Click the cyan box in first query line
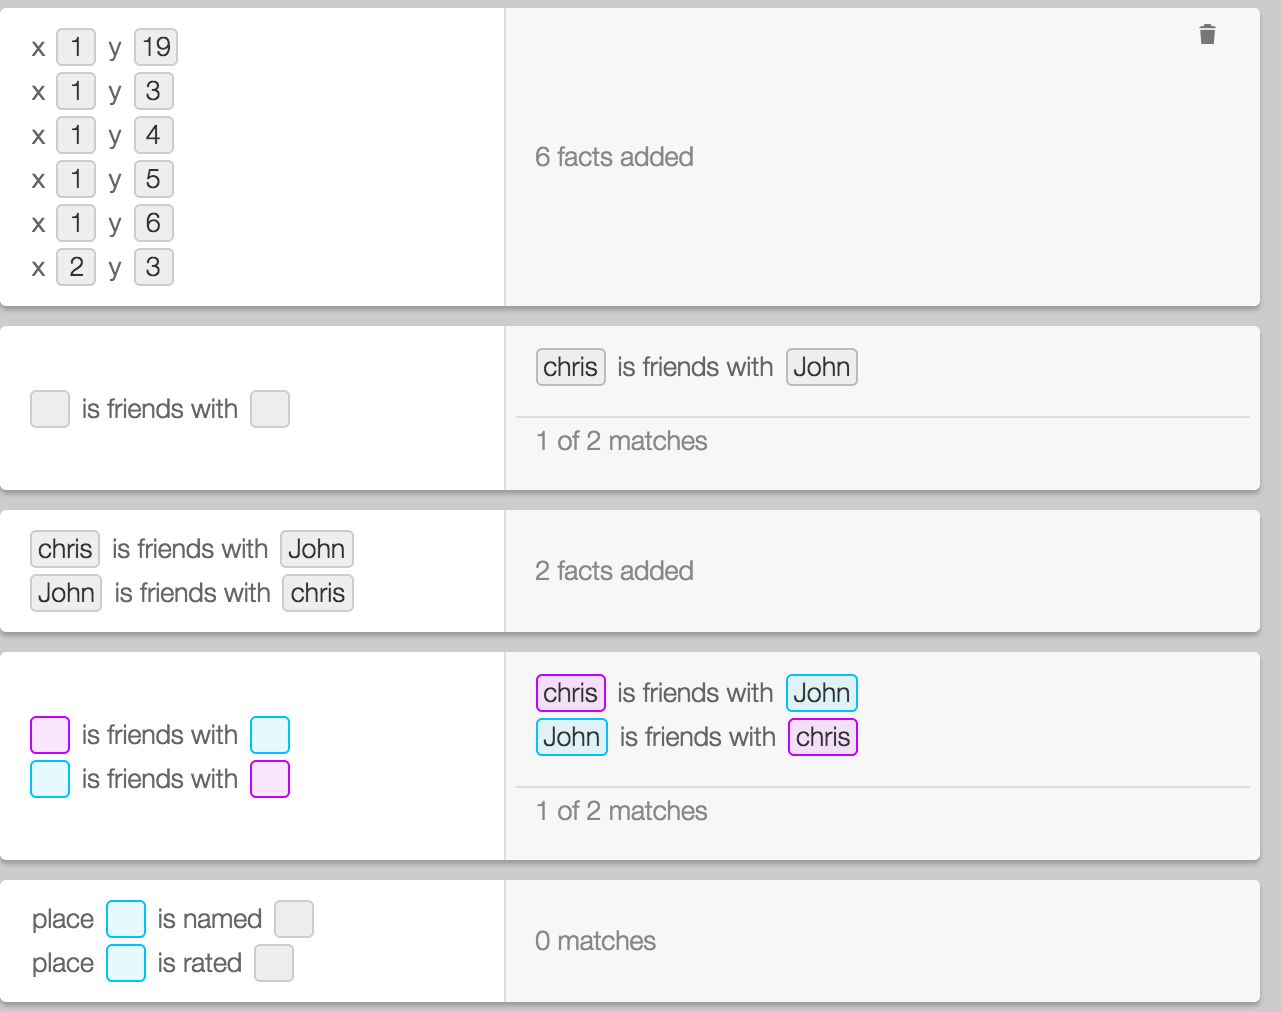Screen dimensions: 1282x1012 pos(270,735)
